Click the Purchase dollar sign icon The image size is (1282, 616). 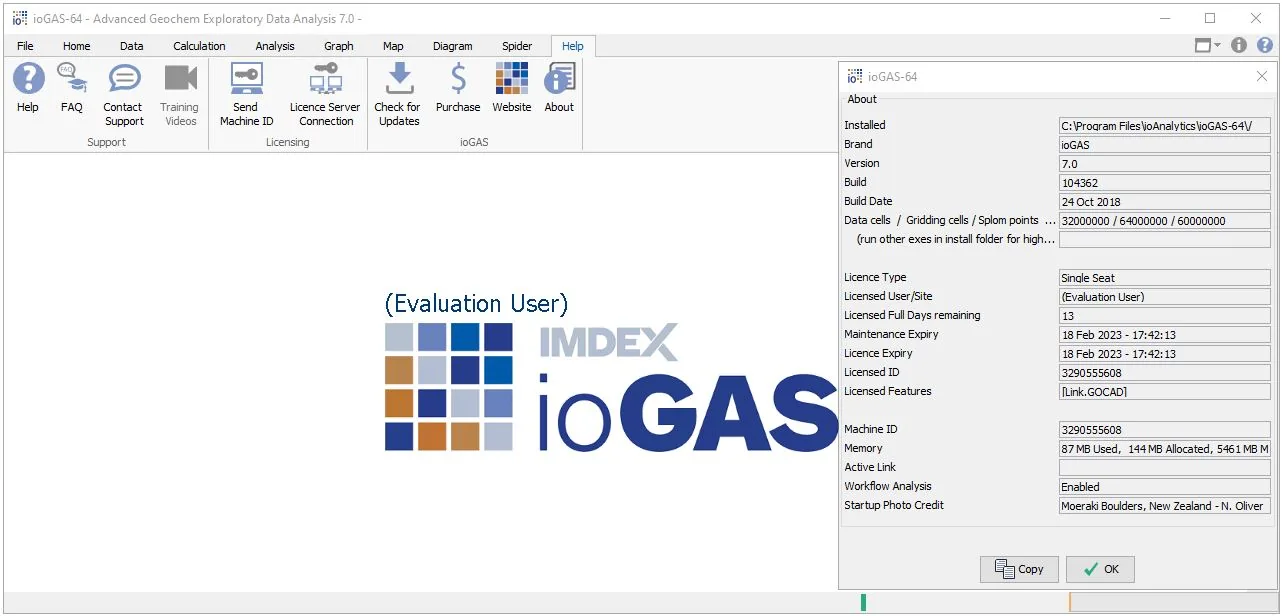[458, 78]
